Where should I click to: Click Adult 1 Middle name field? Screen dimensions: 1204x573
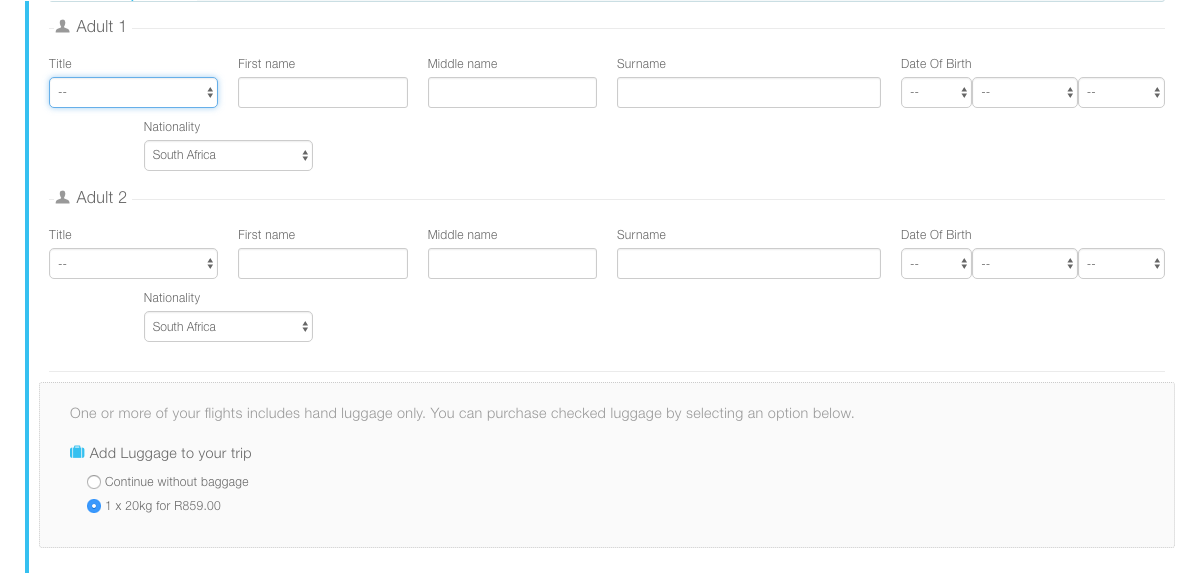pos(512,92)
